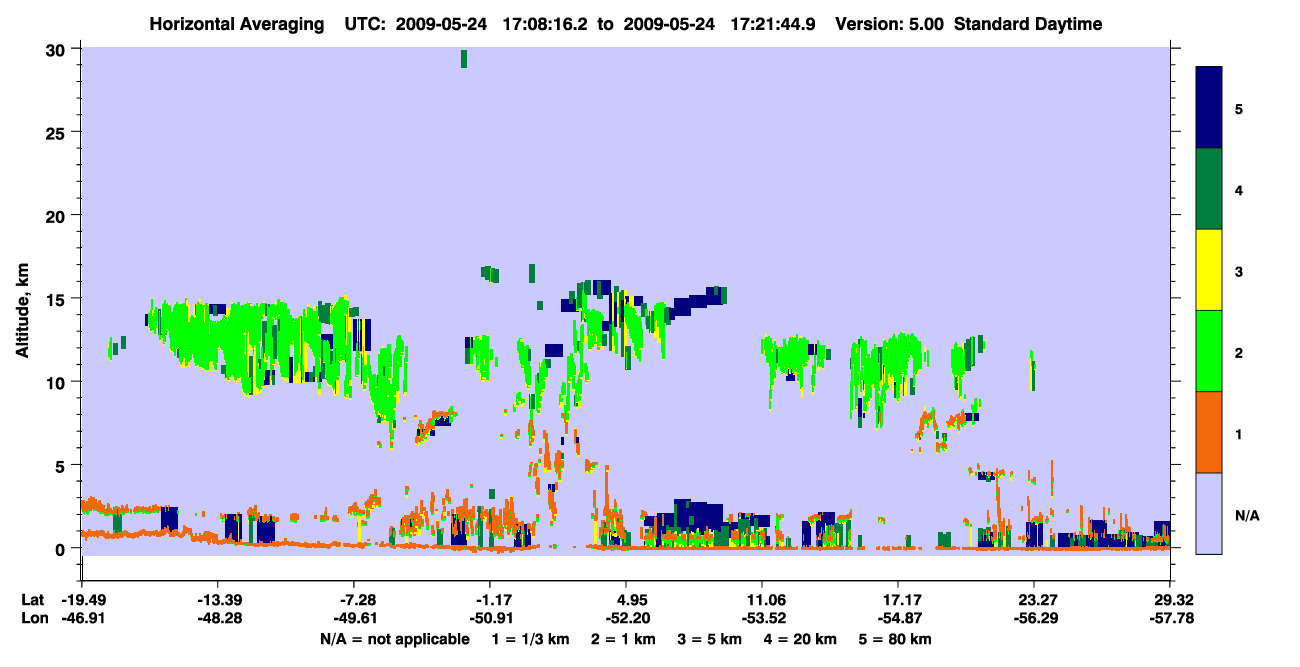
Task: Click the legend text '2 = 1 km'
Action: pyautogui.click(x=623, y=639)
